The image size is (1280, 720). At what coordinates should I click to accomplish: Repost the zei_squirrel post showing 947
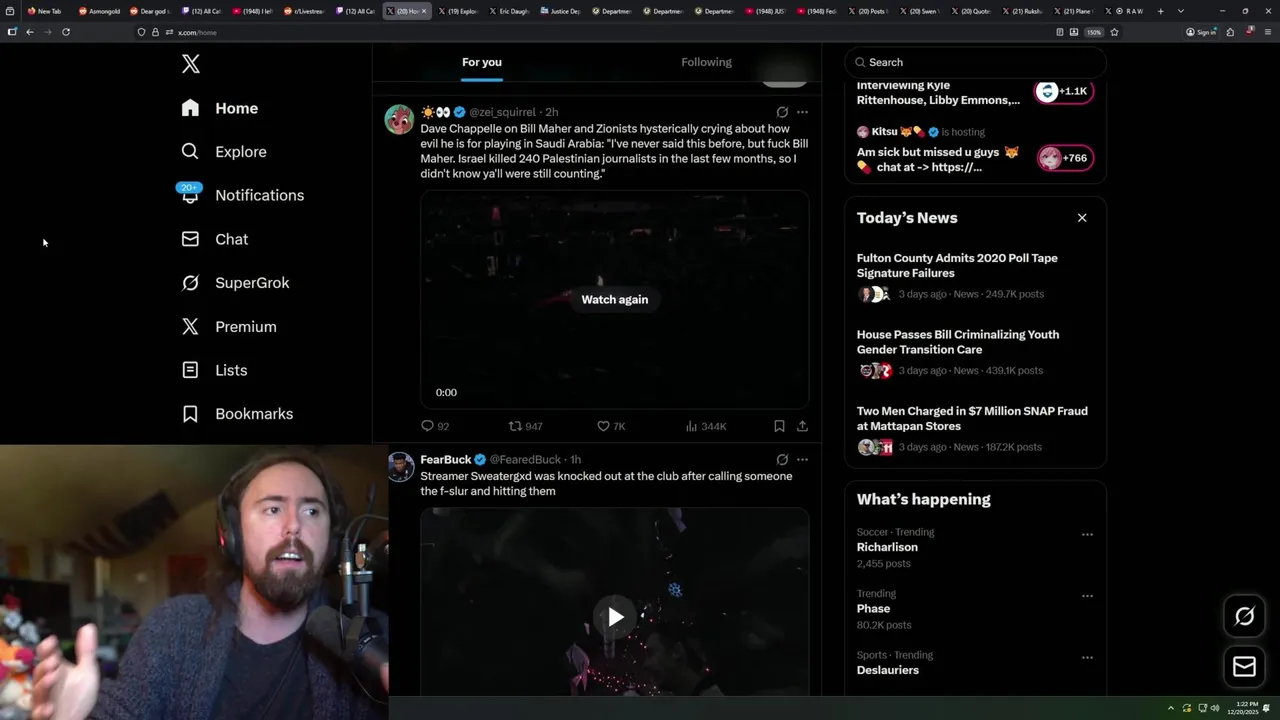click(x=515, y=426)
